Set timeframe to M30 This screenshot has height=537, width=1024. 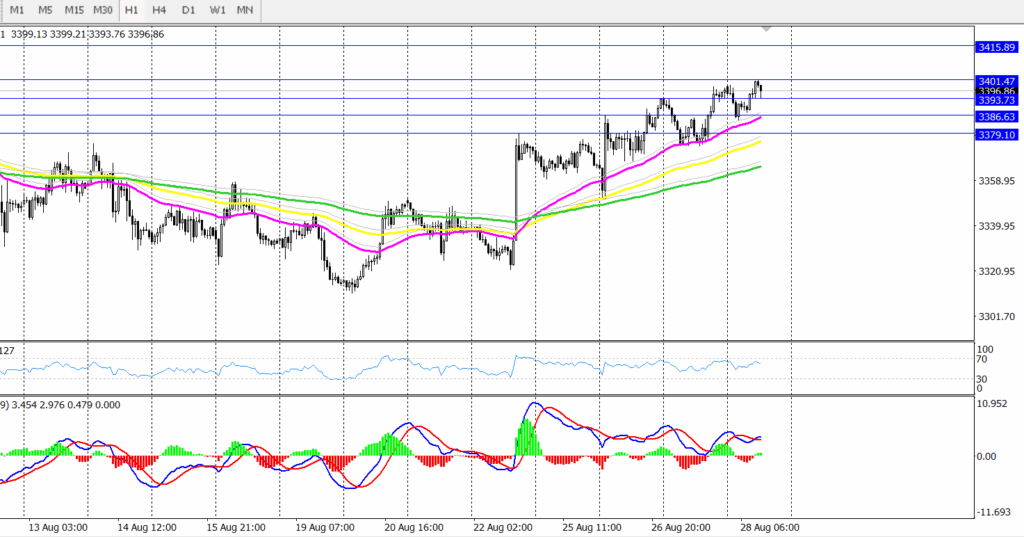coord(102,10)
